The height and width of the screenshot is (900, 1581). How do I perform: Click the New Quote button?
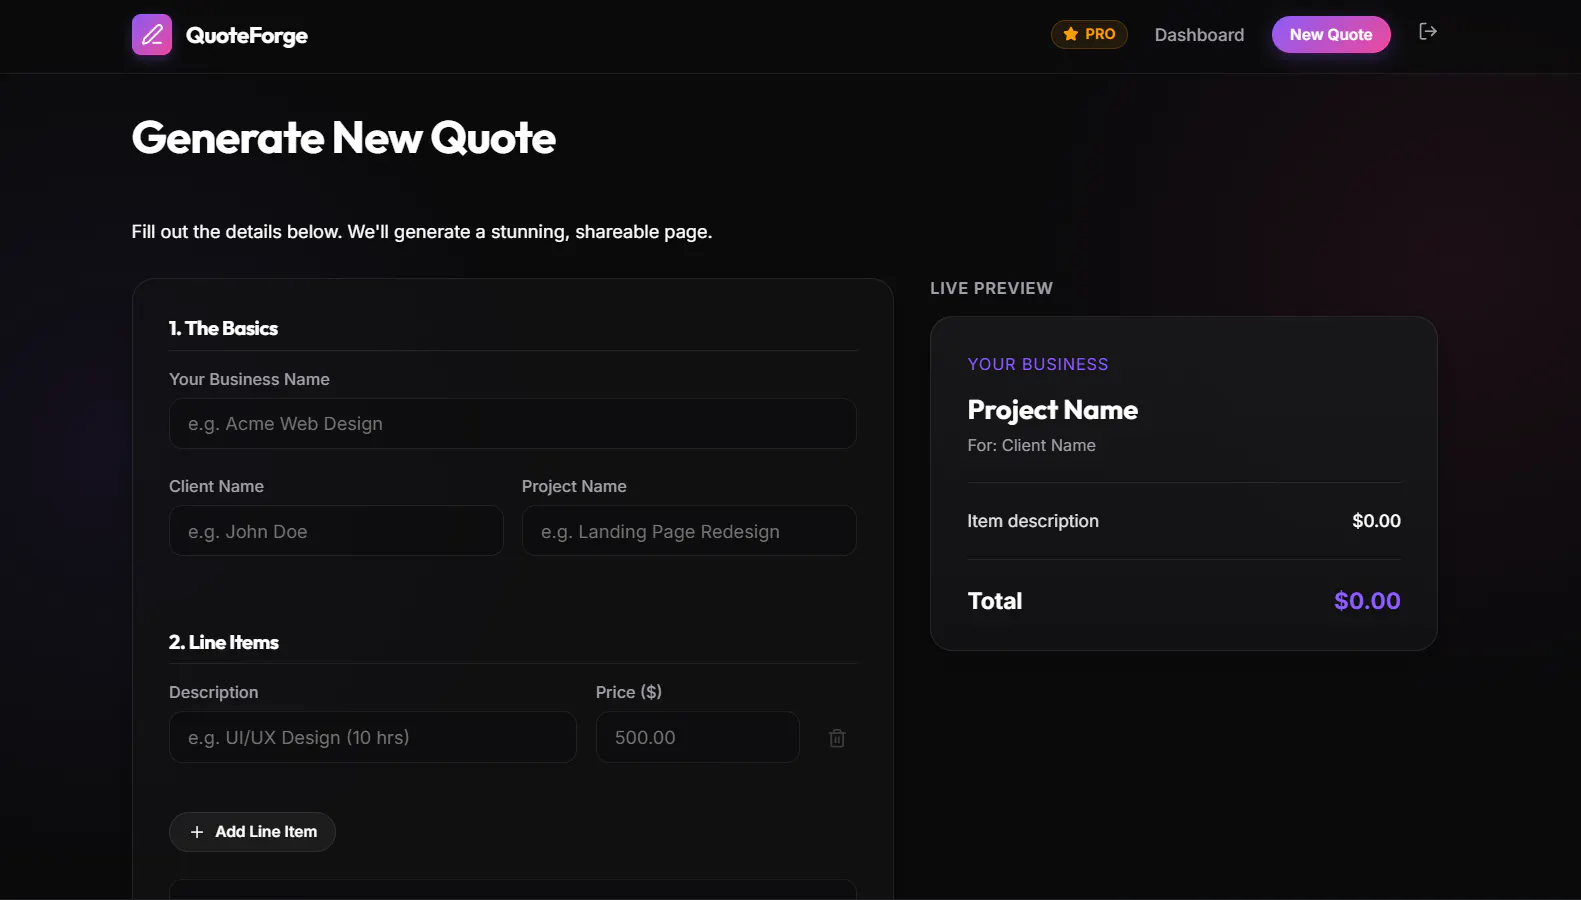(1331, 35)
